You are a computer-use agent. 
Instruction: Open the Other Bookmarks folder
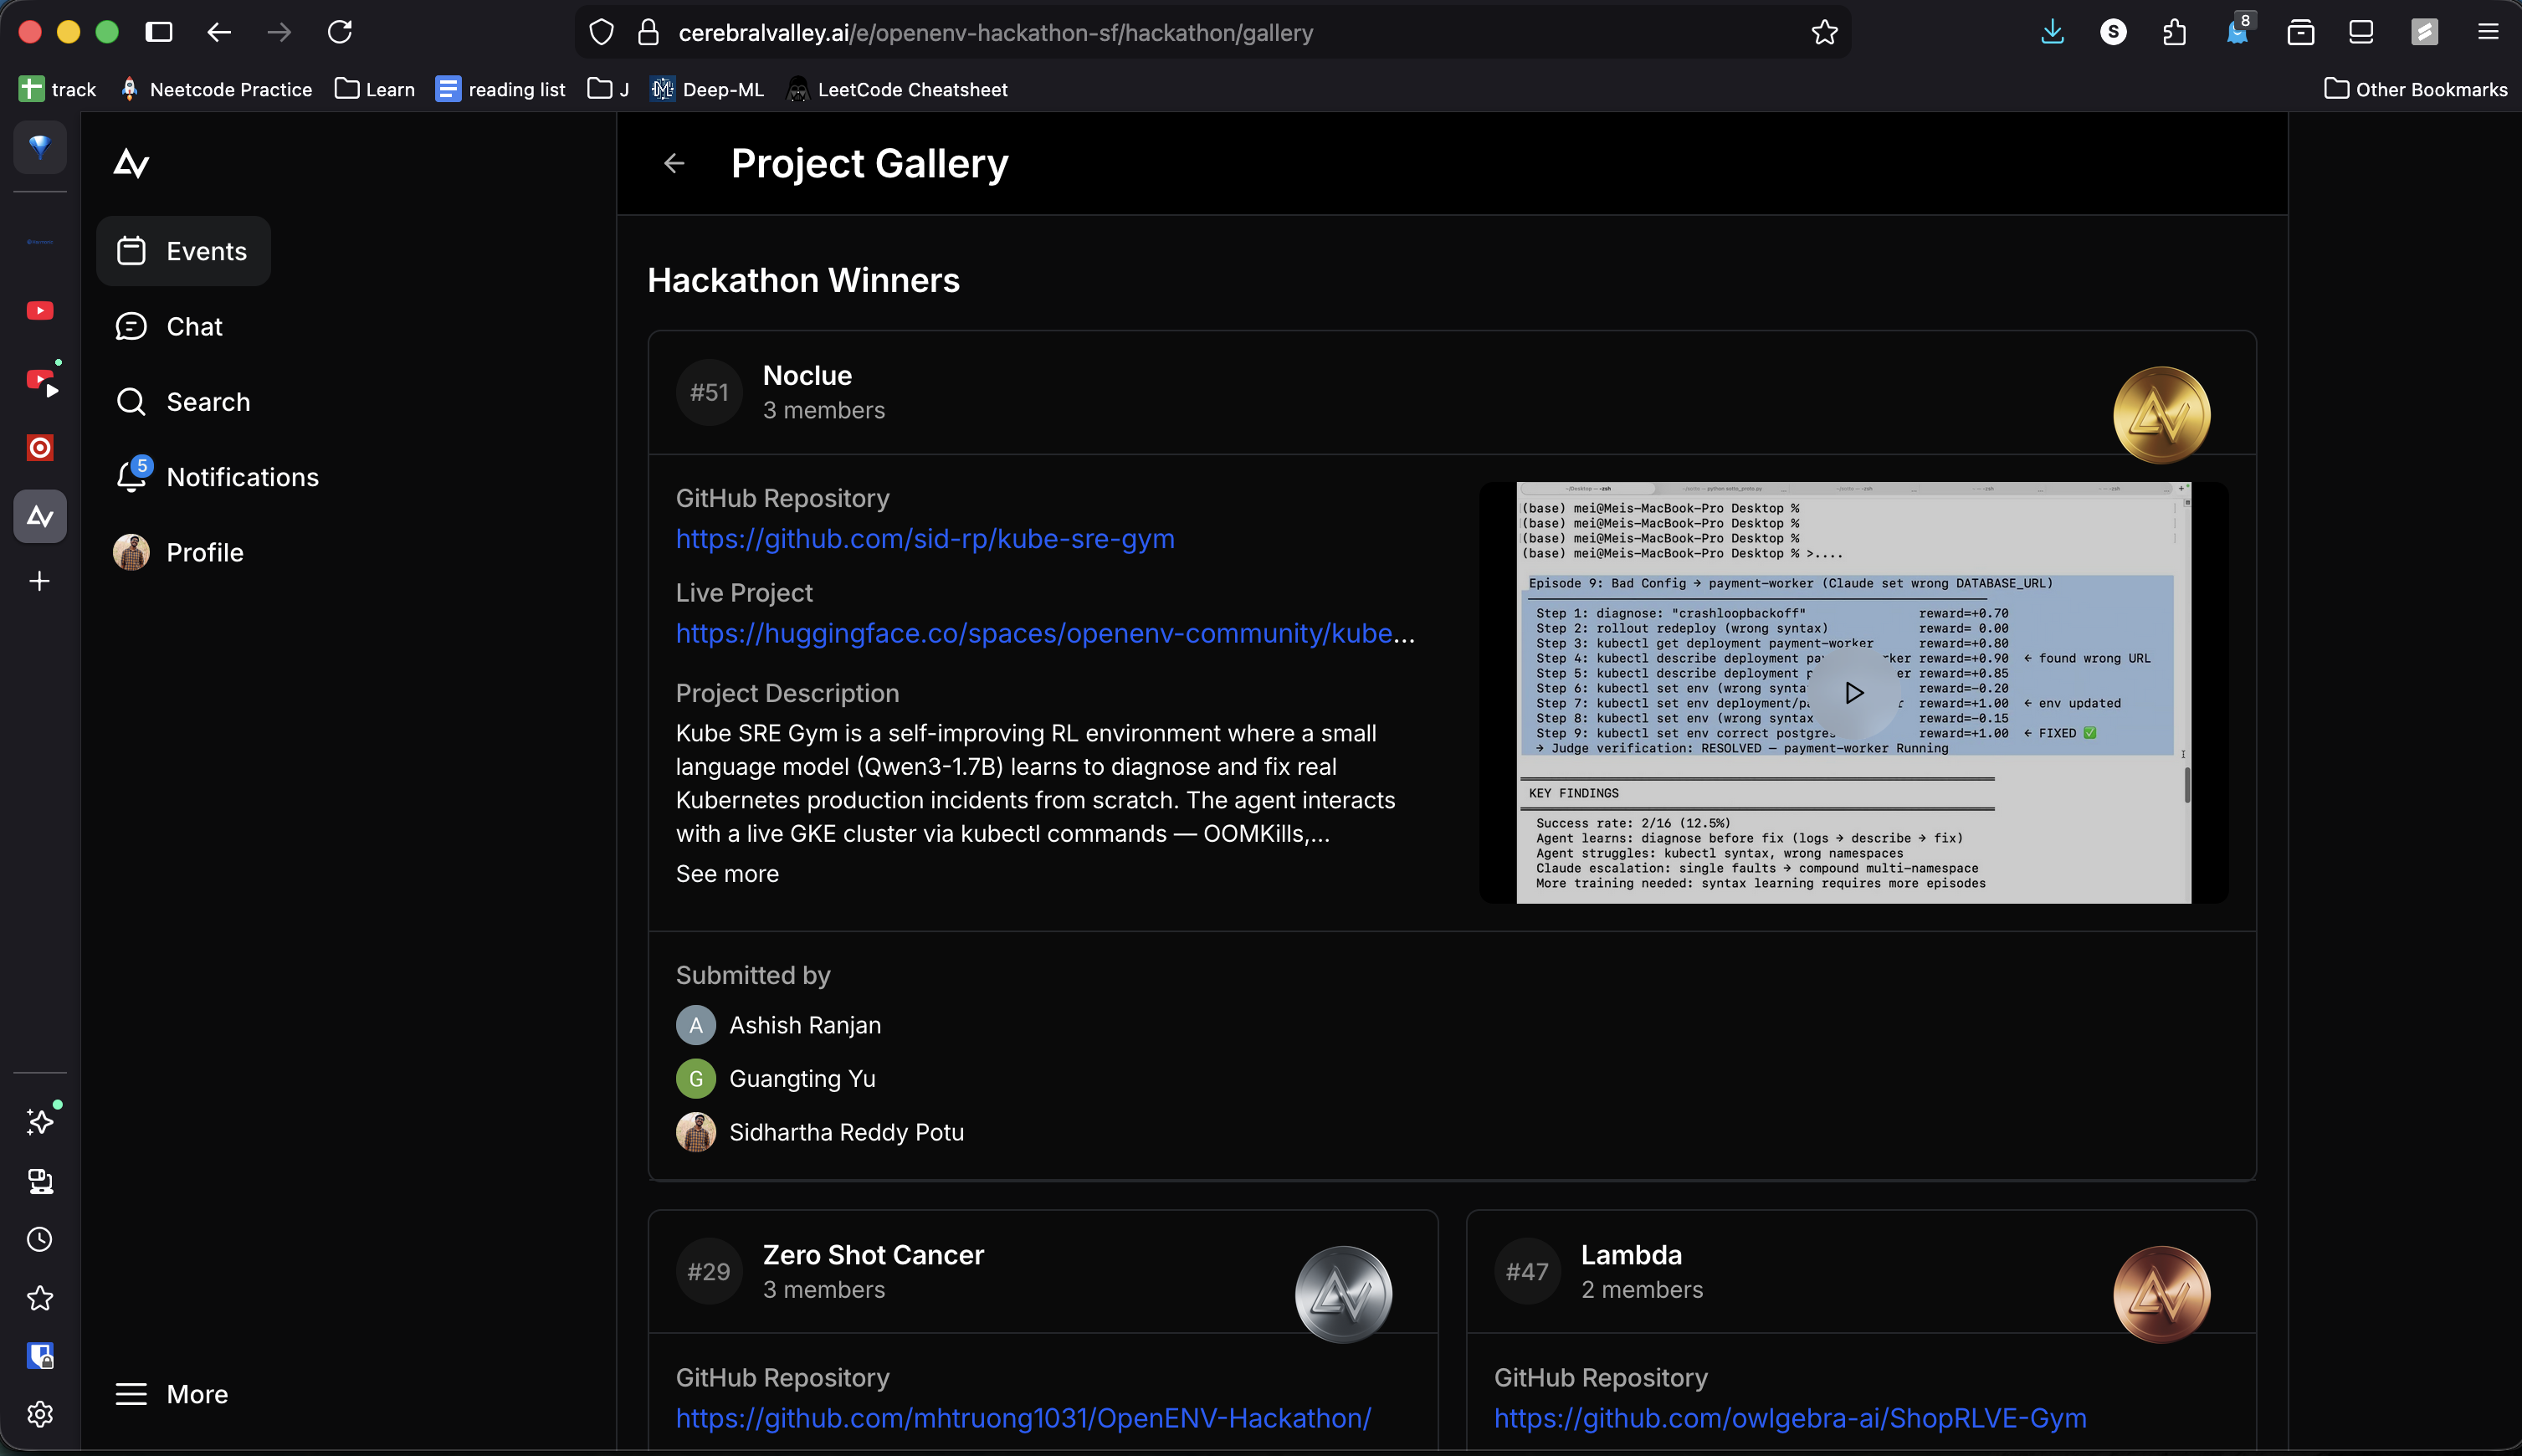pyautogui.click(x=2416, y=89)
